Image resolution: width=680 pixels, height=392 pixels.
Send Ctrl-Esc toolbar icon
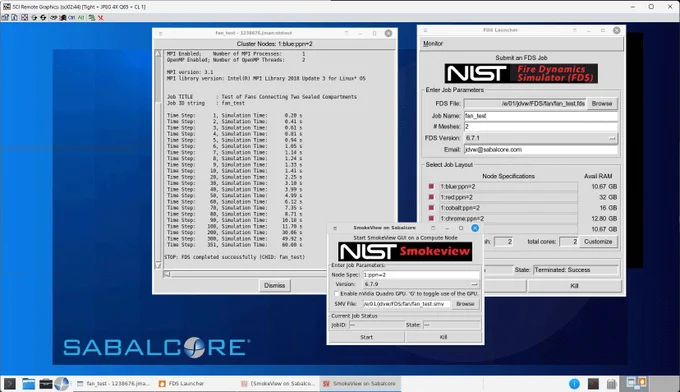[x=62, y=18]
